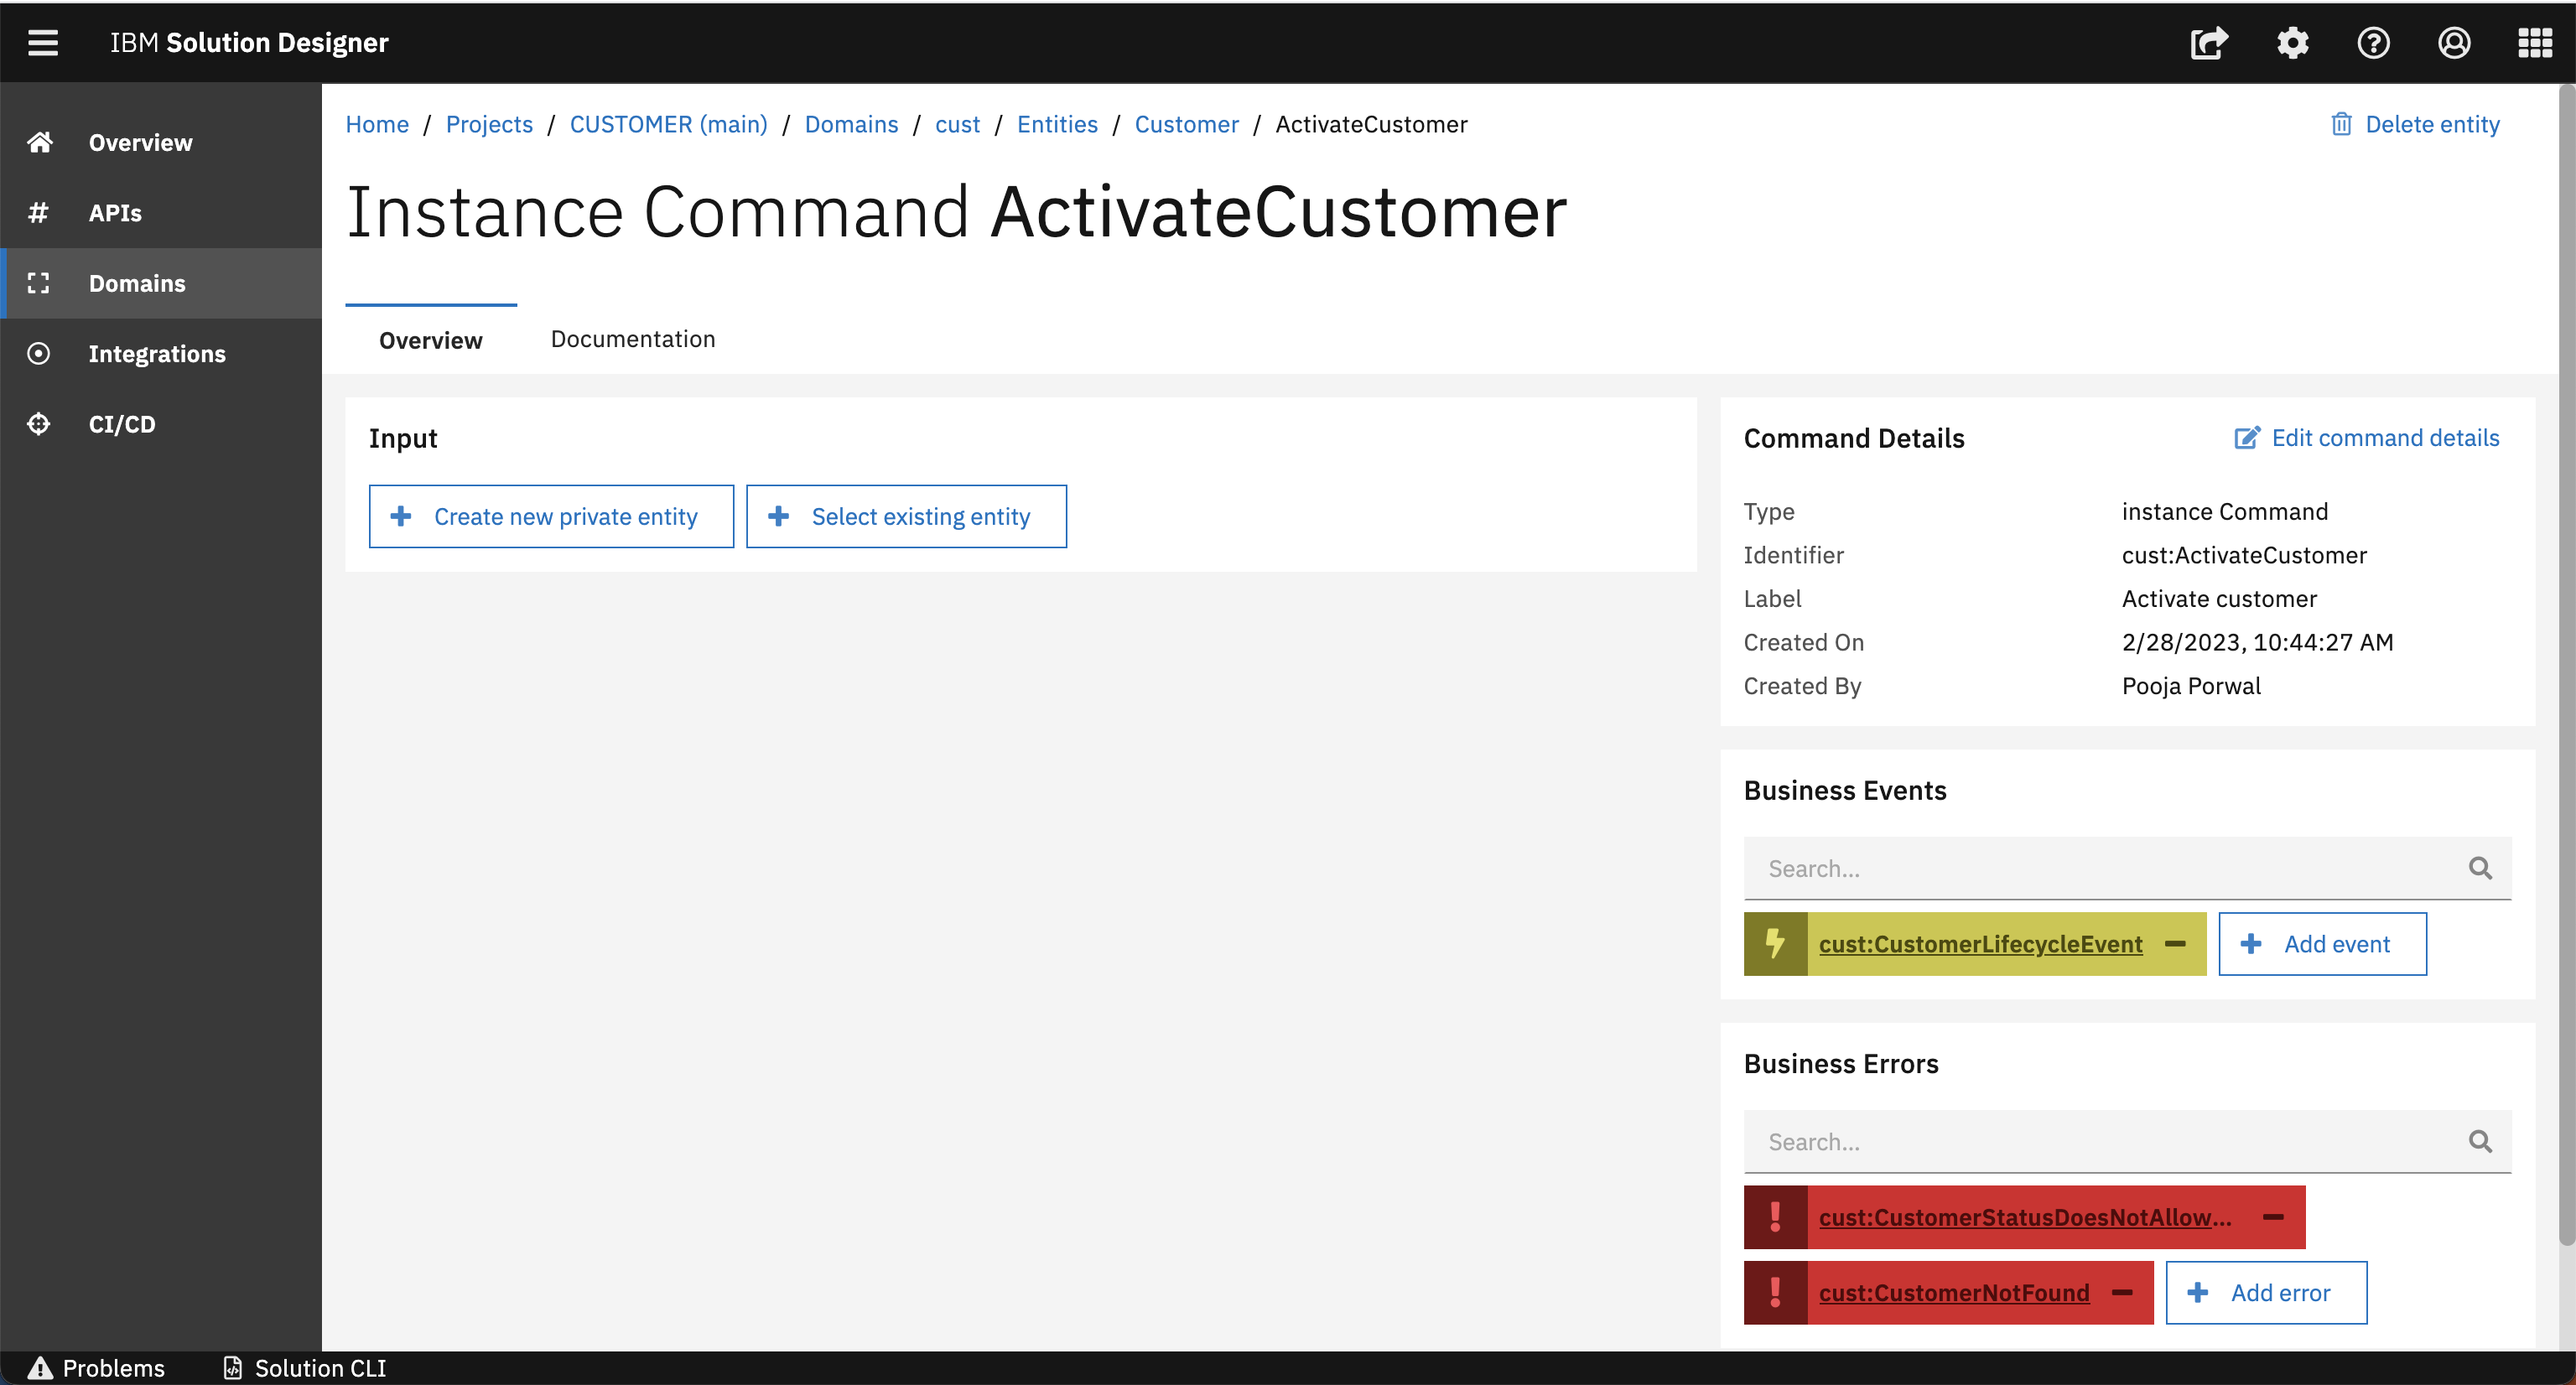
Task: Select the Overview tab
Action: tap(430, 340)
